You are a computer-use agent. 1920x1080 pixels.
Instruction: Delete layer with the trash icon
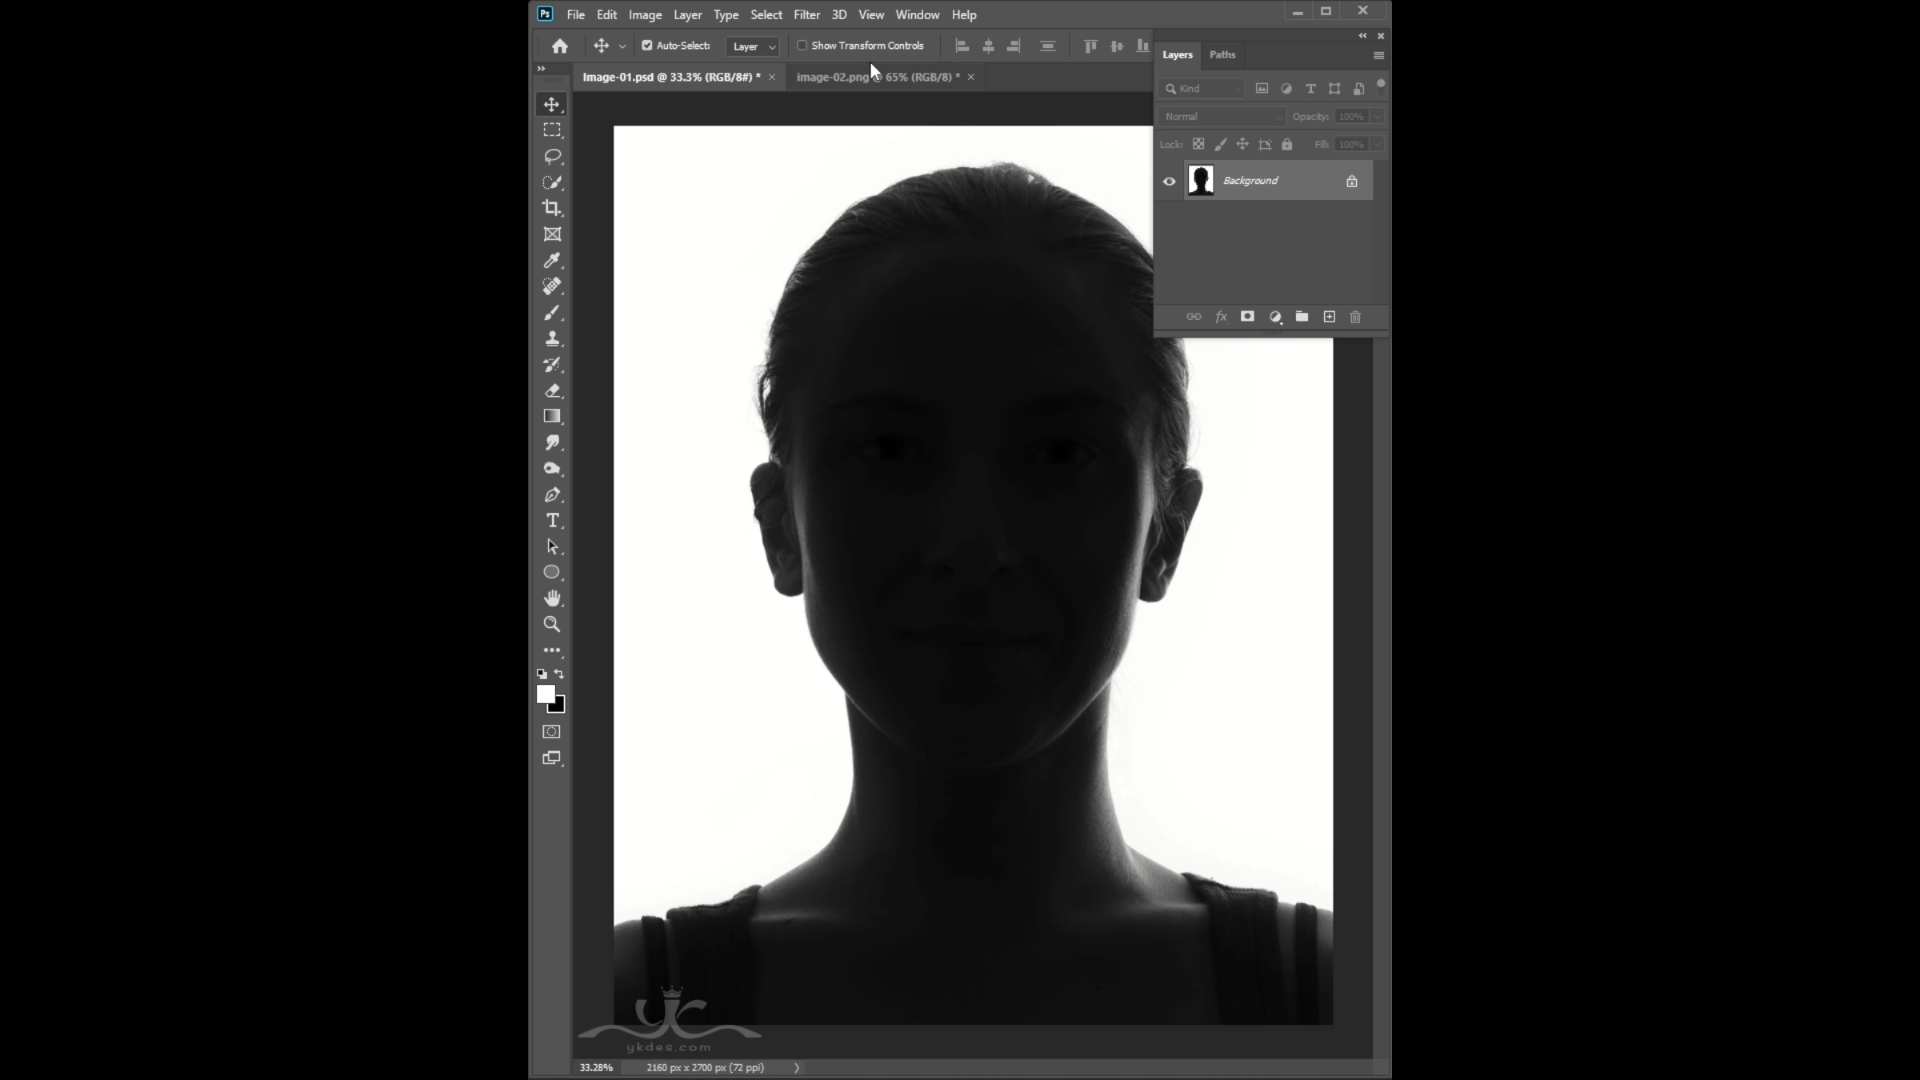(1356, 317)
